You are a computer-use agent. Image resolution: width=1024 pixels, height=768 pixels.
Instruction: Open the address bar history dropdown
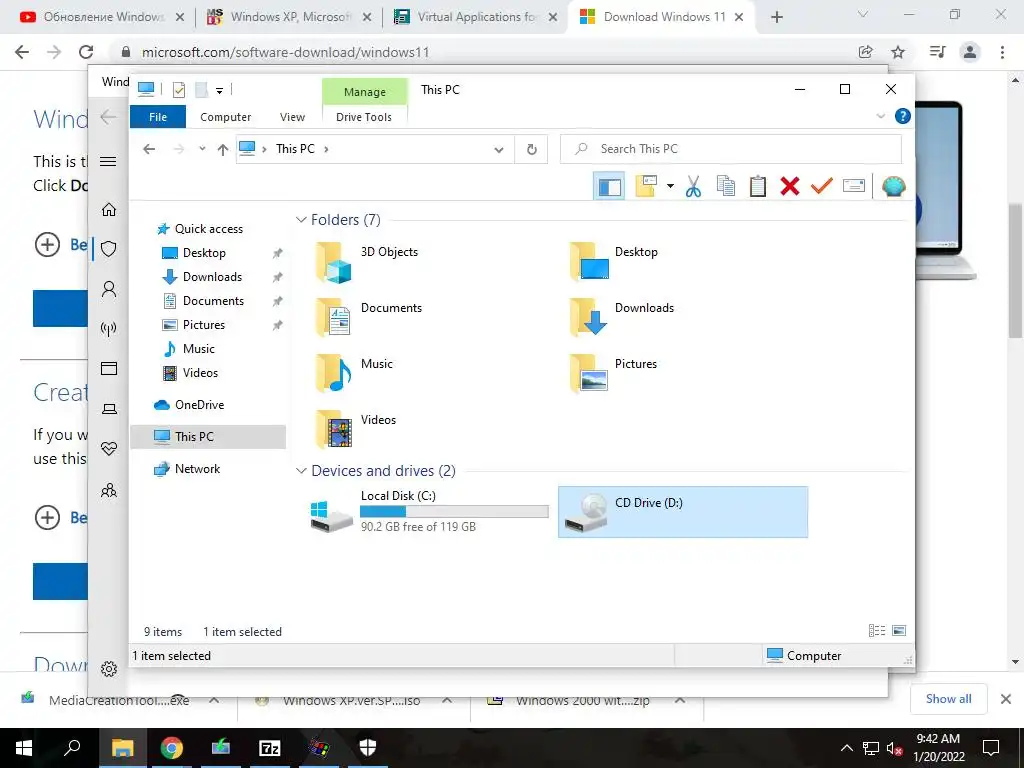[499, 150]
